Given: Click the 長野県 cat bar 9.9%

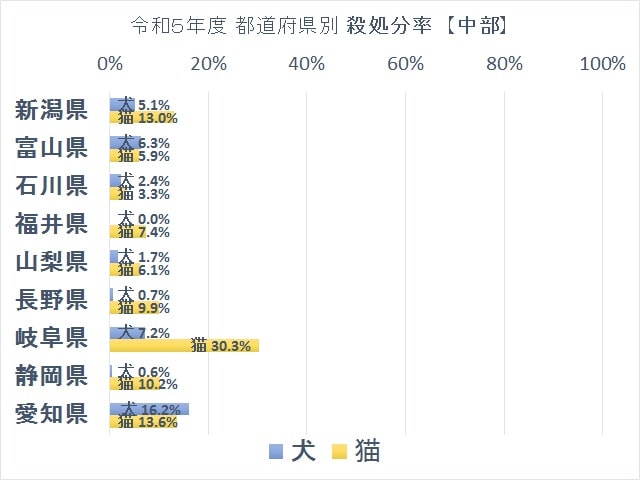Looking at the screenshot, I should pos(134,308).
